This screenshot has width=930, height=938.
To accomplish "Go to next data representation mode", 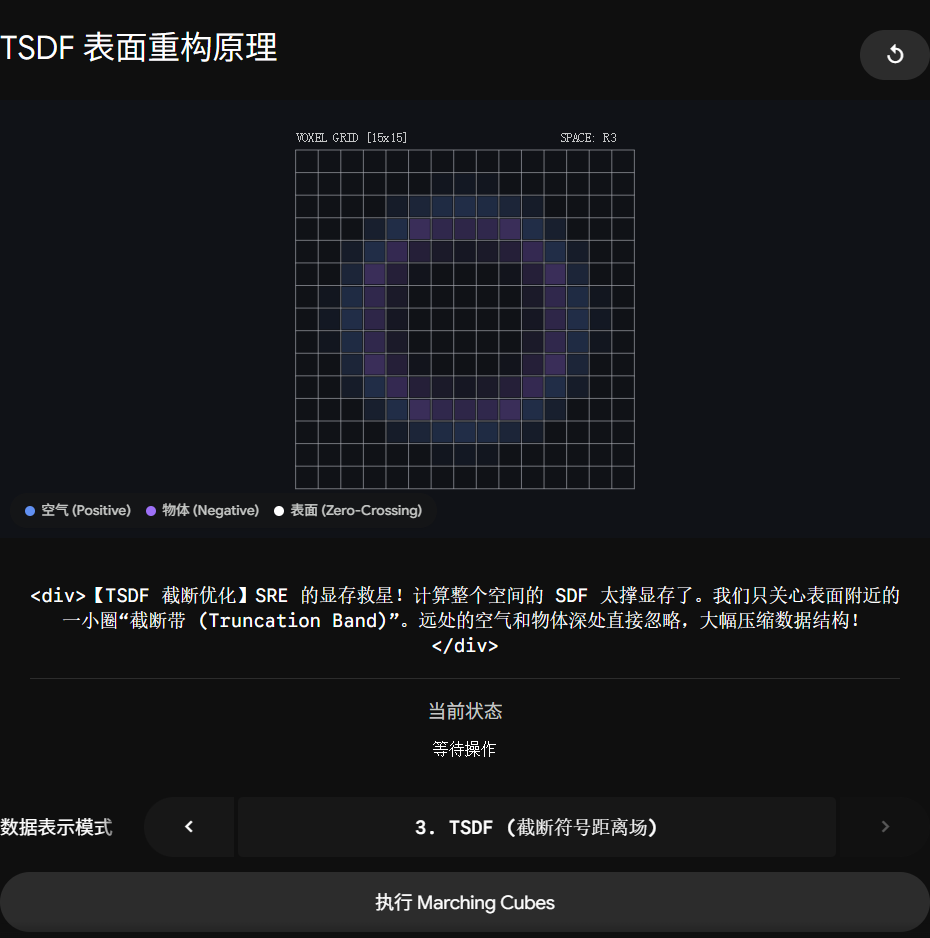I will point(885,827).
